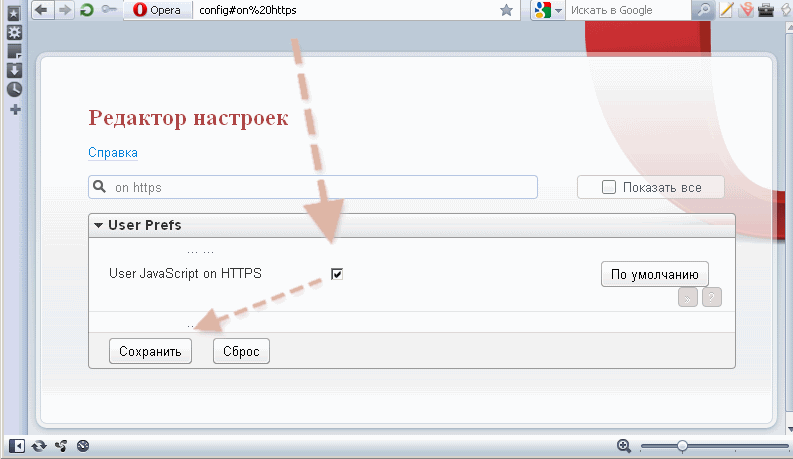The image size is (793, 459).
Task: Open the toolbox briefcase icon
Action: (x=766, y=10)
